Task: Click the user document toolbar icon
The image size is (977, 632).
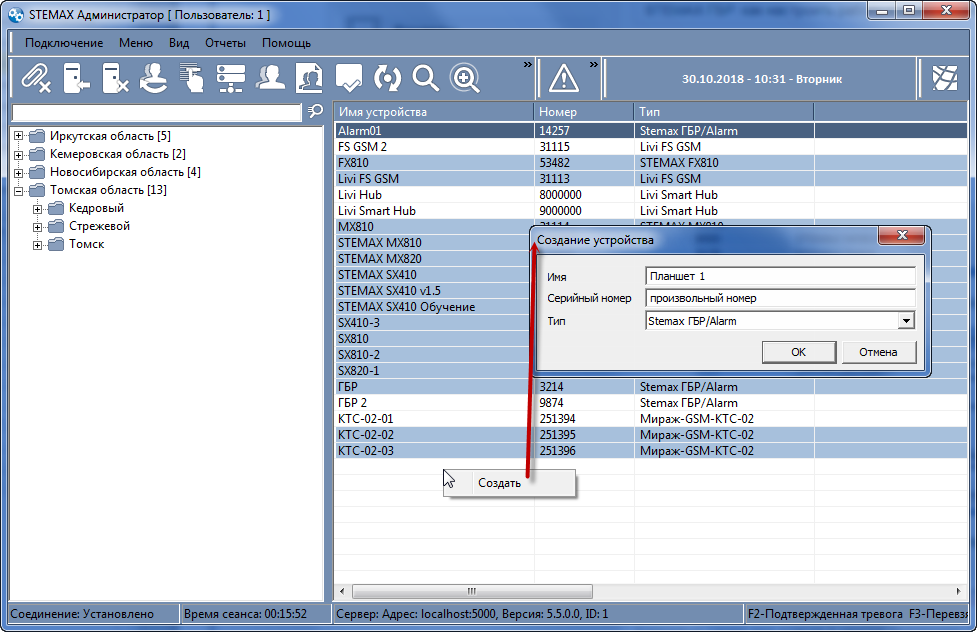Action: coord(309,79)
